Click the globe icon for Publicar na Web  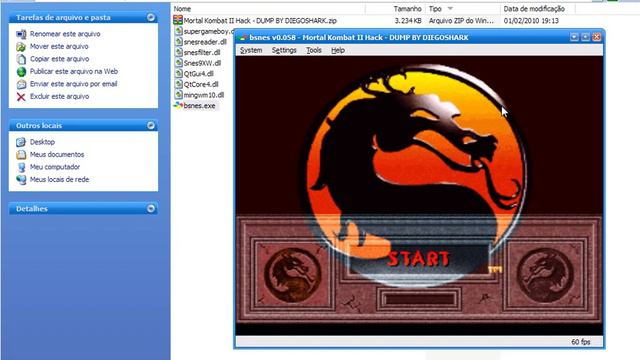pyautogui.click(x=21, y=72)
